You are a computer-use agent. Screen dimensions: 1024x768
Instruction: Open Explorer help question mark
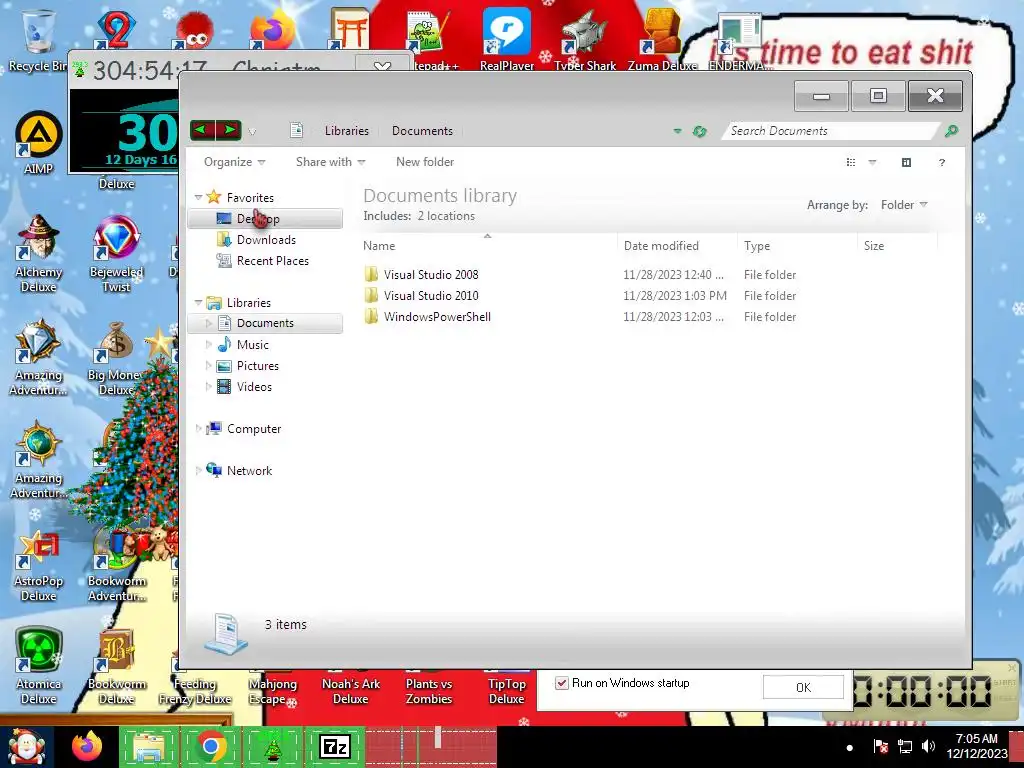click(x=942, y=162)
